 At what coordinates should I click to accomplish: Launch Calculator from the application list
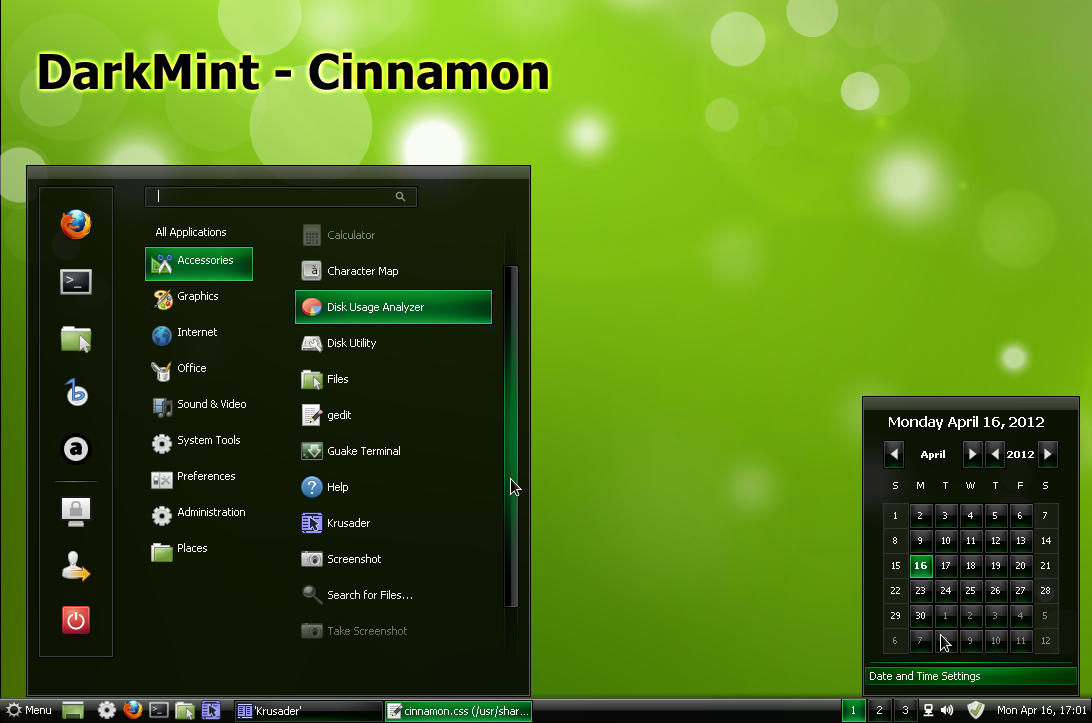pyautogui.click(x=393, y=235)
